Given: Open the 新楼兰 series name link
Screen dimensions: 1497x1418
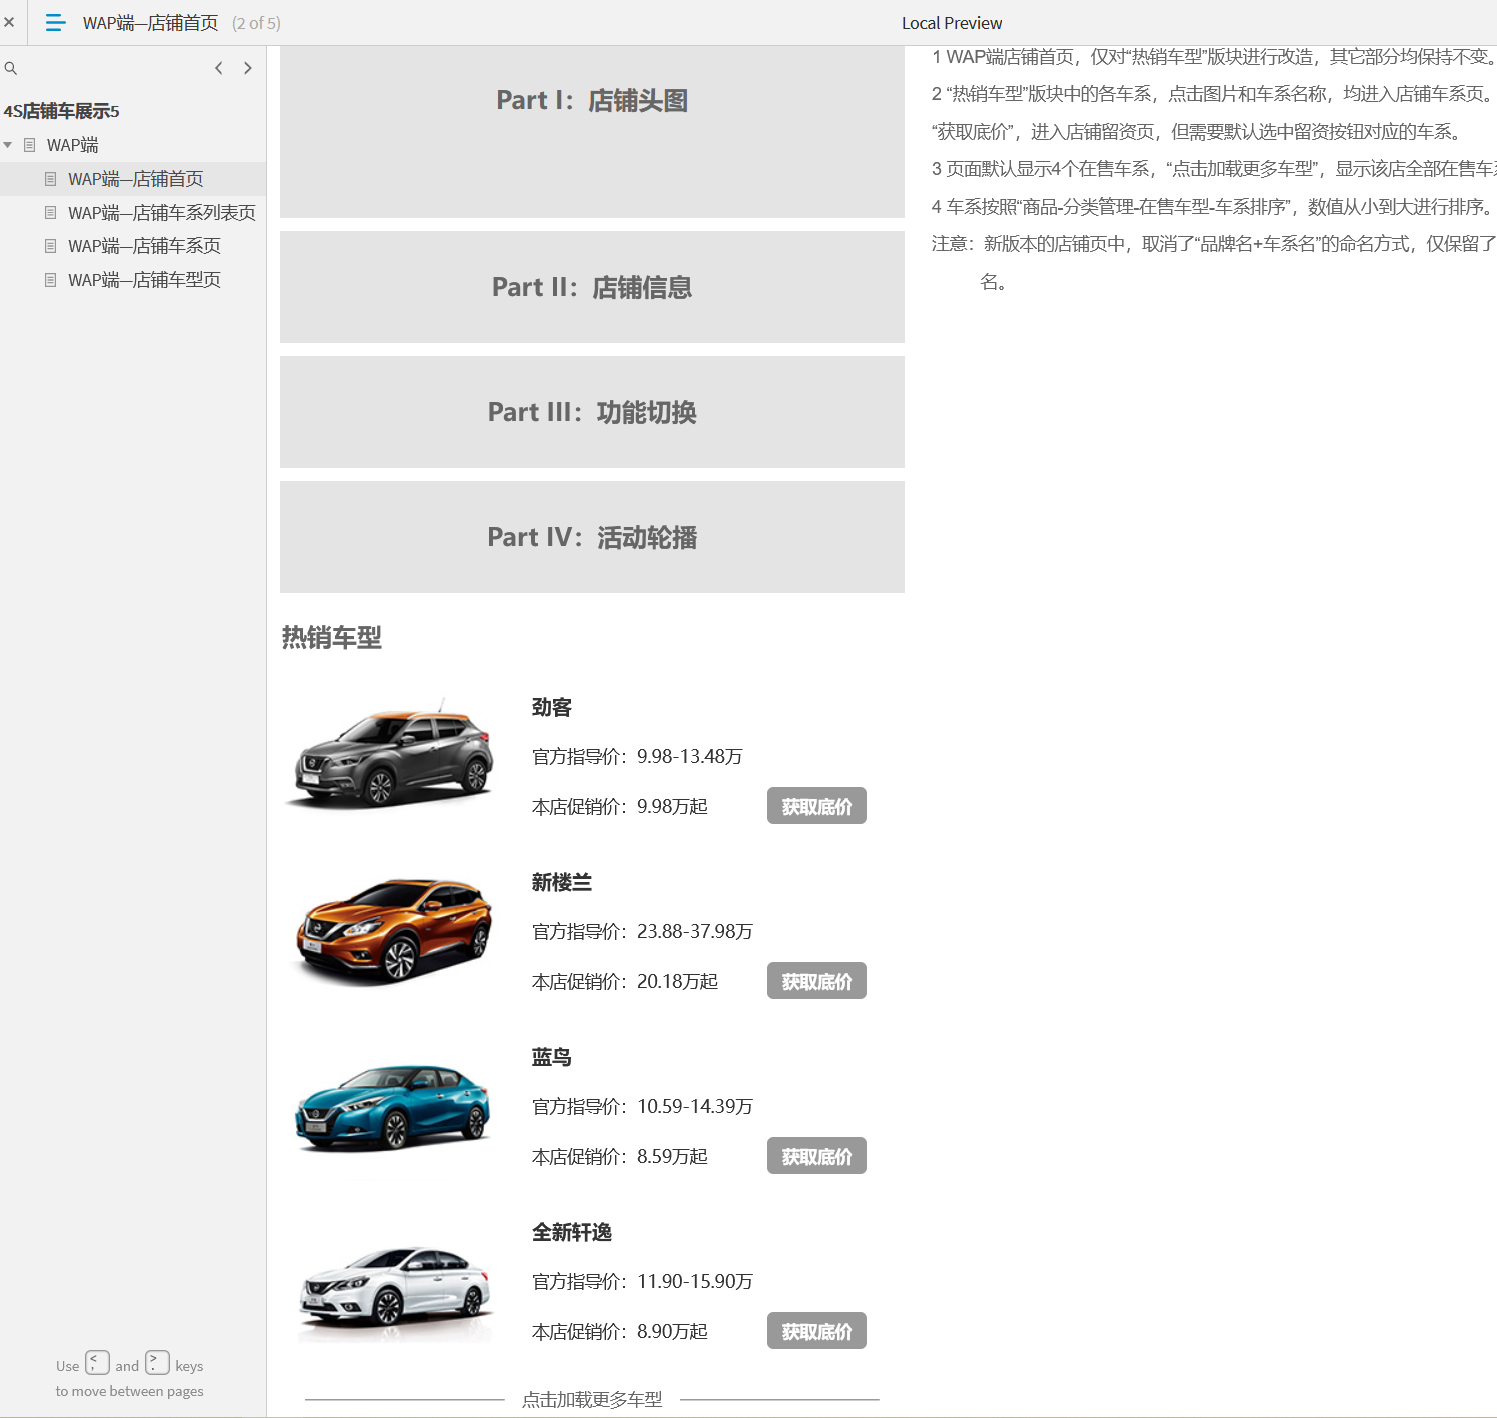Looking at the screenshot, I should (x=562, y=882).
